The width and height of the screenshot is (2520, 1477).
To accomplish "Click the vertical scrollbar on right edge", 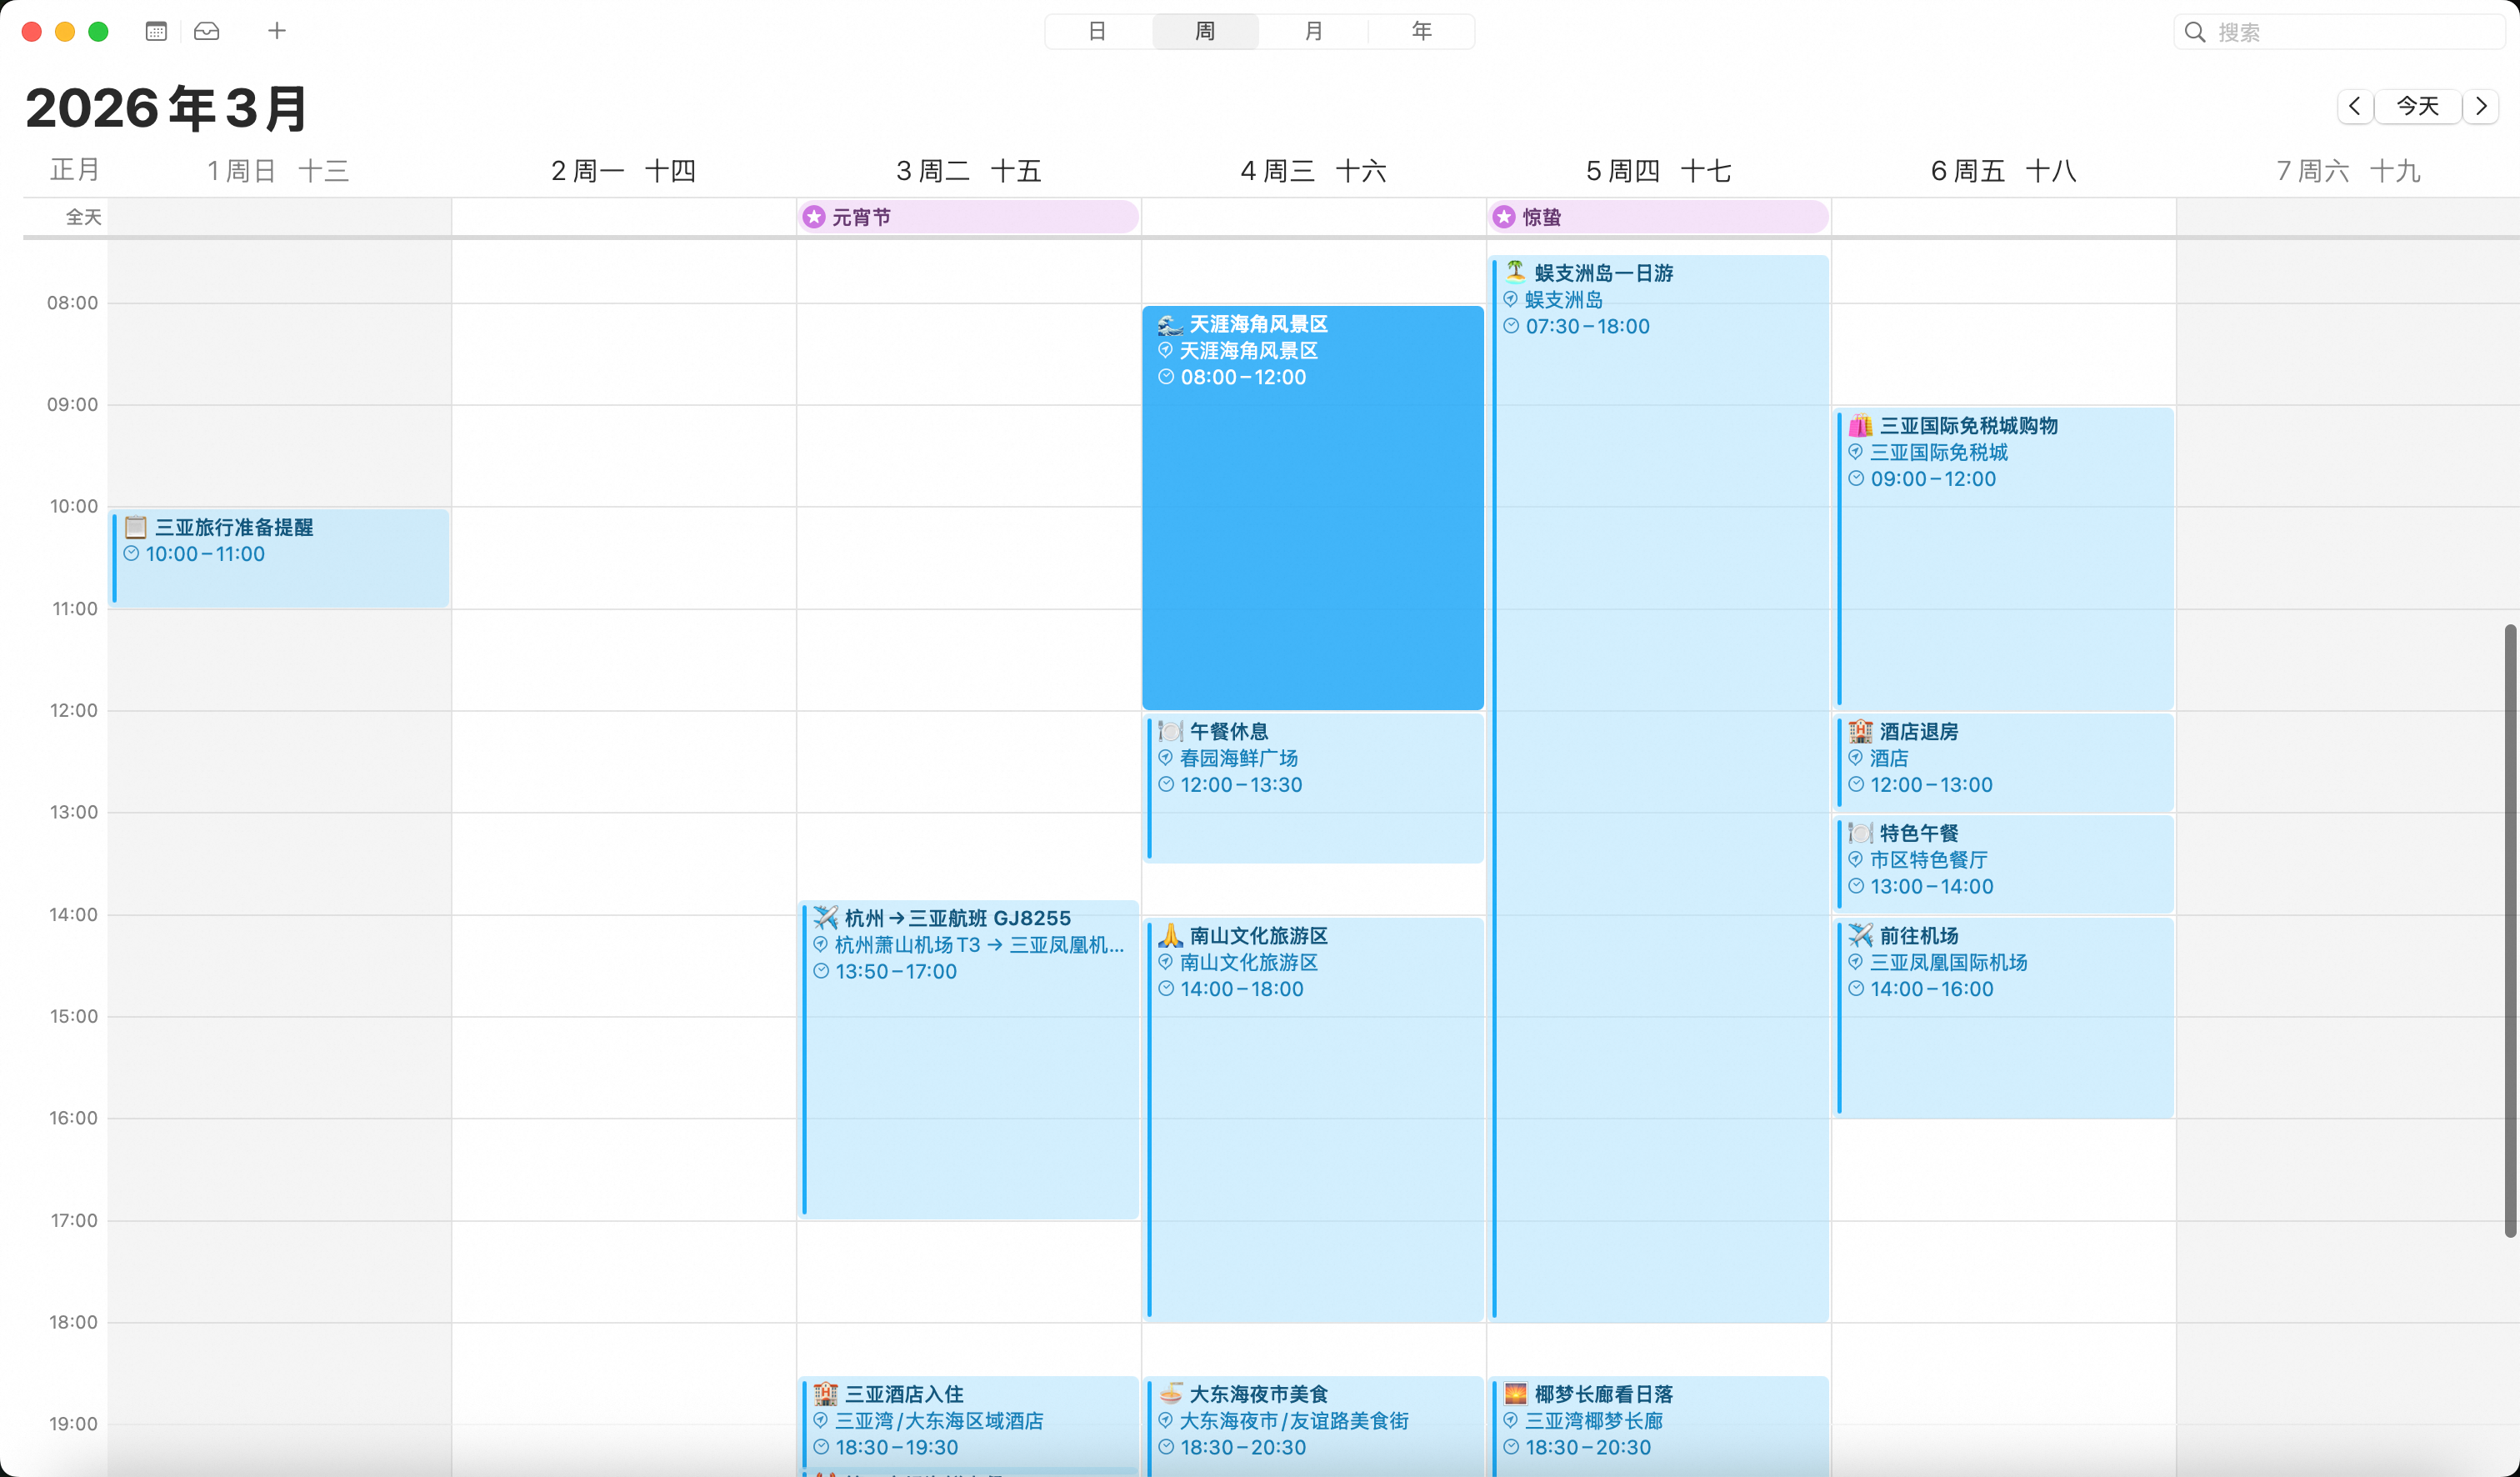I will pos(2510,930).
